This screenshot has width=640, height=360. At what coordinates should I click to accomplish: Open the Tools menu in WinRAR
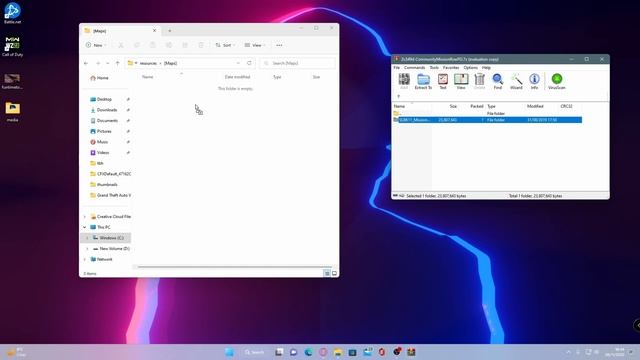(434, 68)
